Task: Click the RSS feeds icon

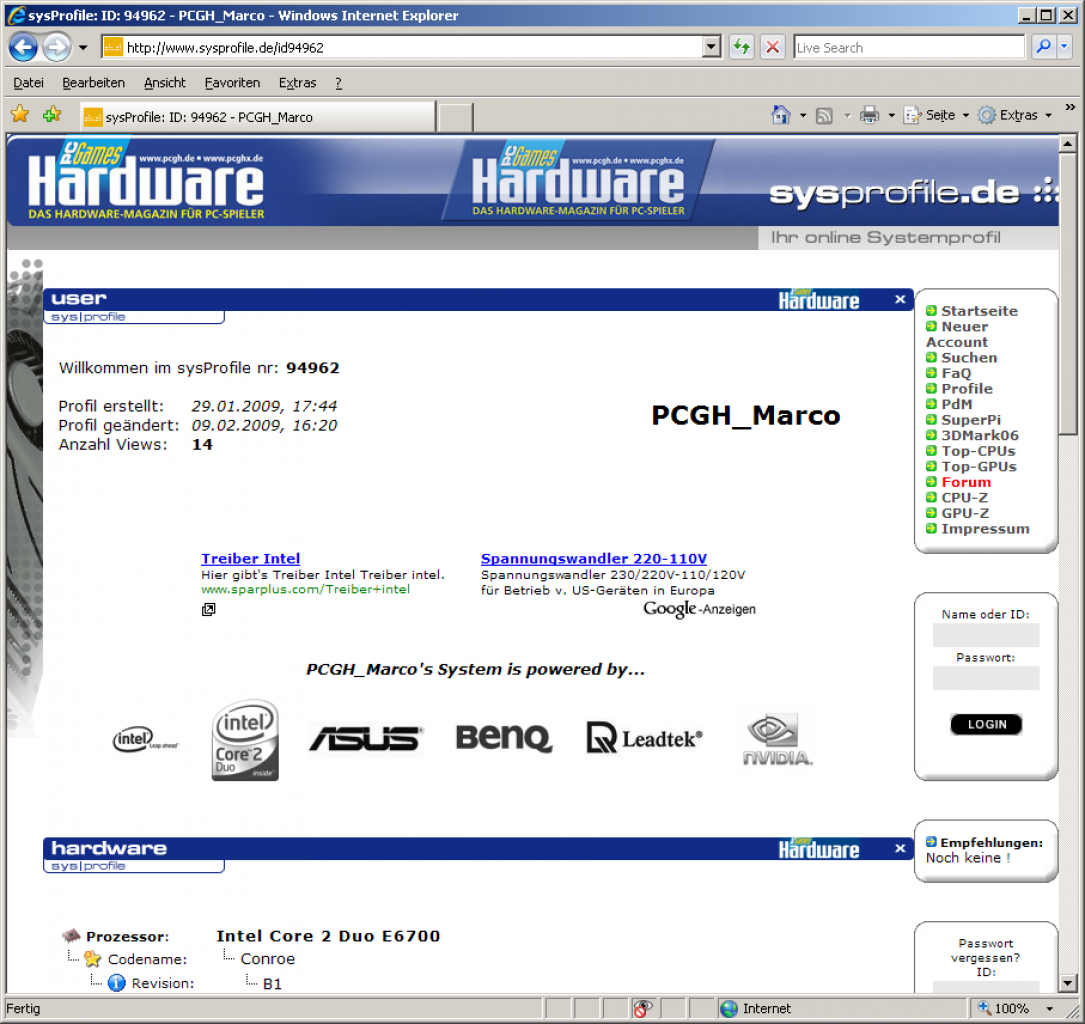Action: (824, 116)
